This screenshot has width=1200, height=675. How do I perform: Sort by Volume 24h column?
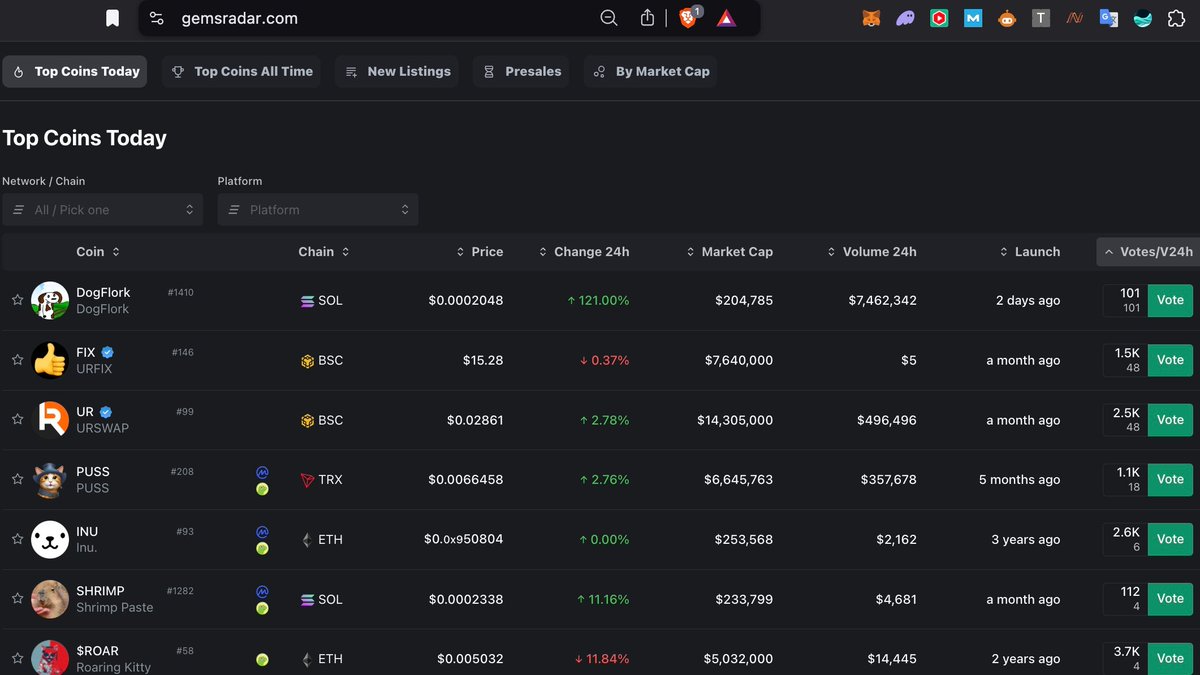click(x=871, y=252)
